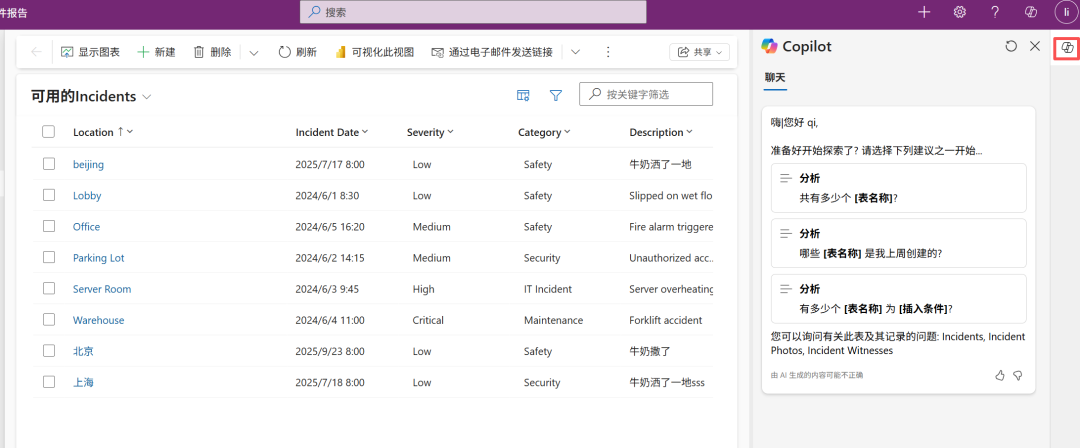This screenshot has height=448, width=1080.
Task: Click 删除 delete command
Action: pos(212,52)
